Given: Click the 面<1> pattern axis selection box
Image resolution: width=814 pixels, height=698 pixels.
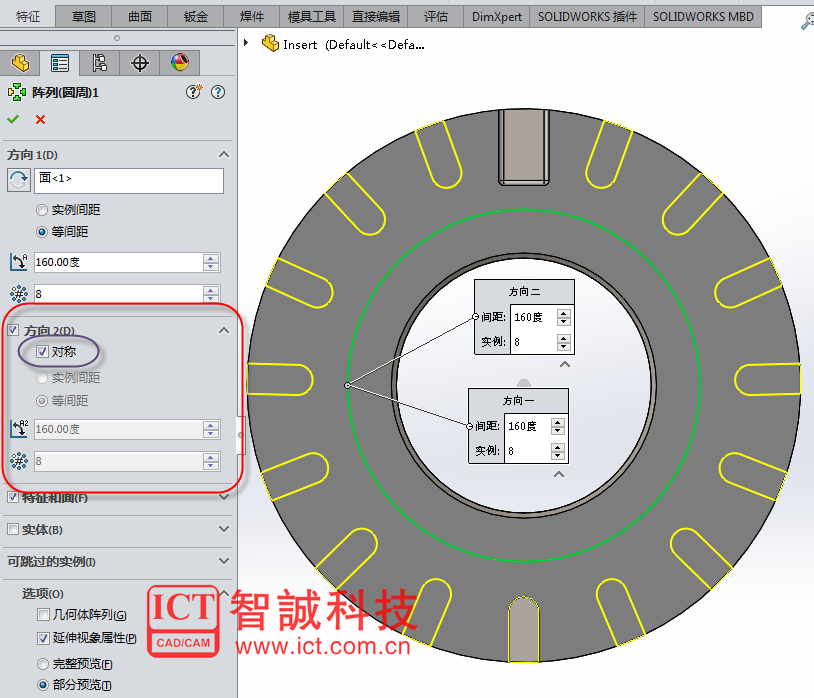Looking at the screenshot, I should point(129,181).
